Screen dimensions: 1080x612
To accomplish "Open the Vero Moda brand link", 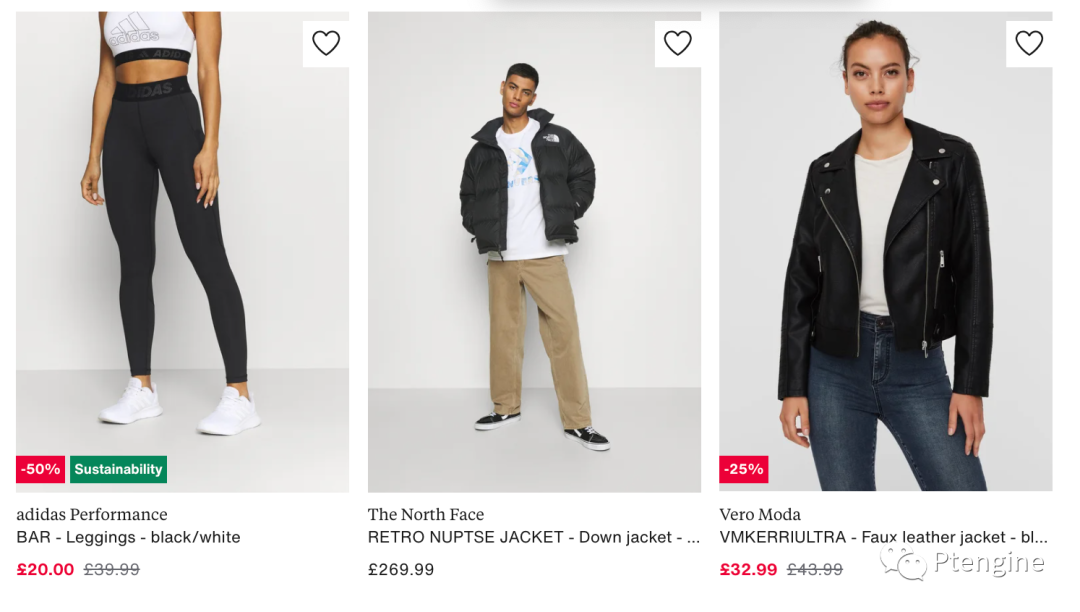I will (760, 514).
